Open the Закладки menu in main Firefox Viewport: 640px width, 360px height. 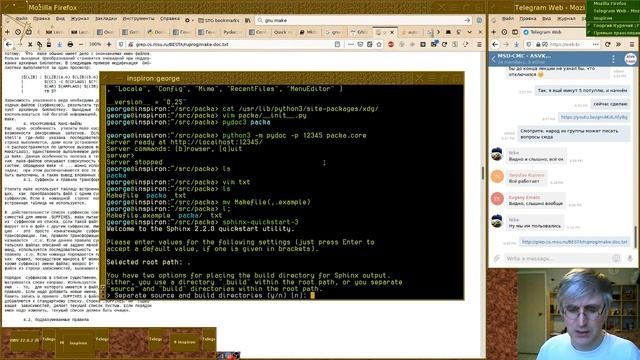tap(106, 19)
